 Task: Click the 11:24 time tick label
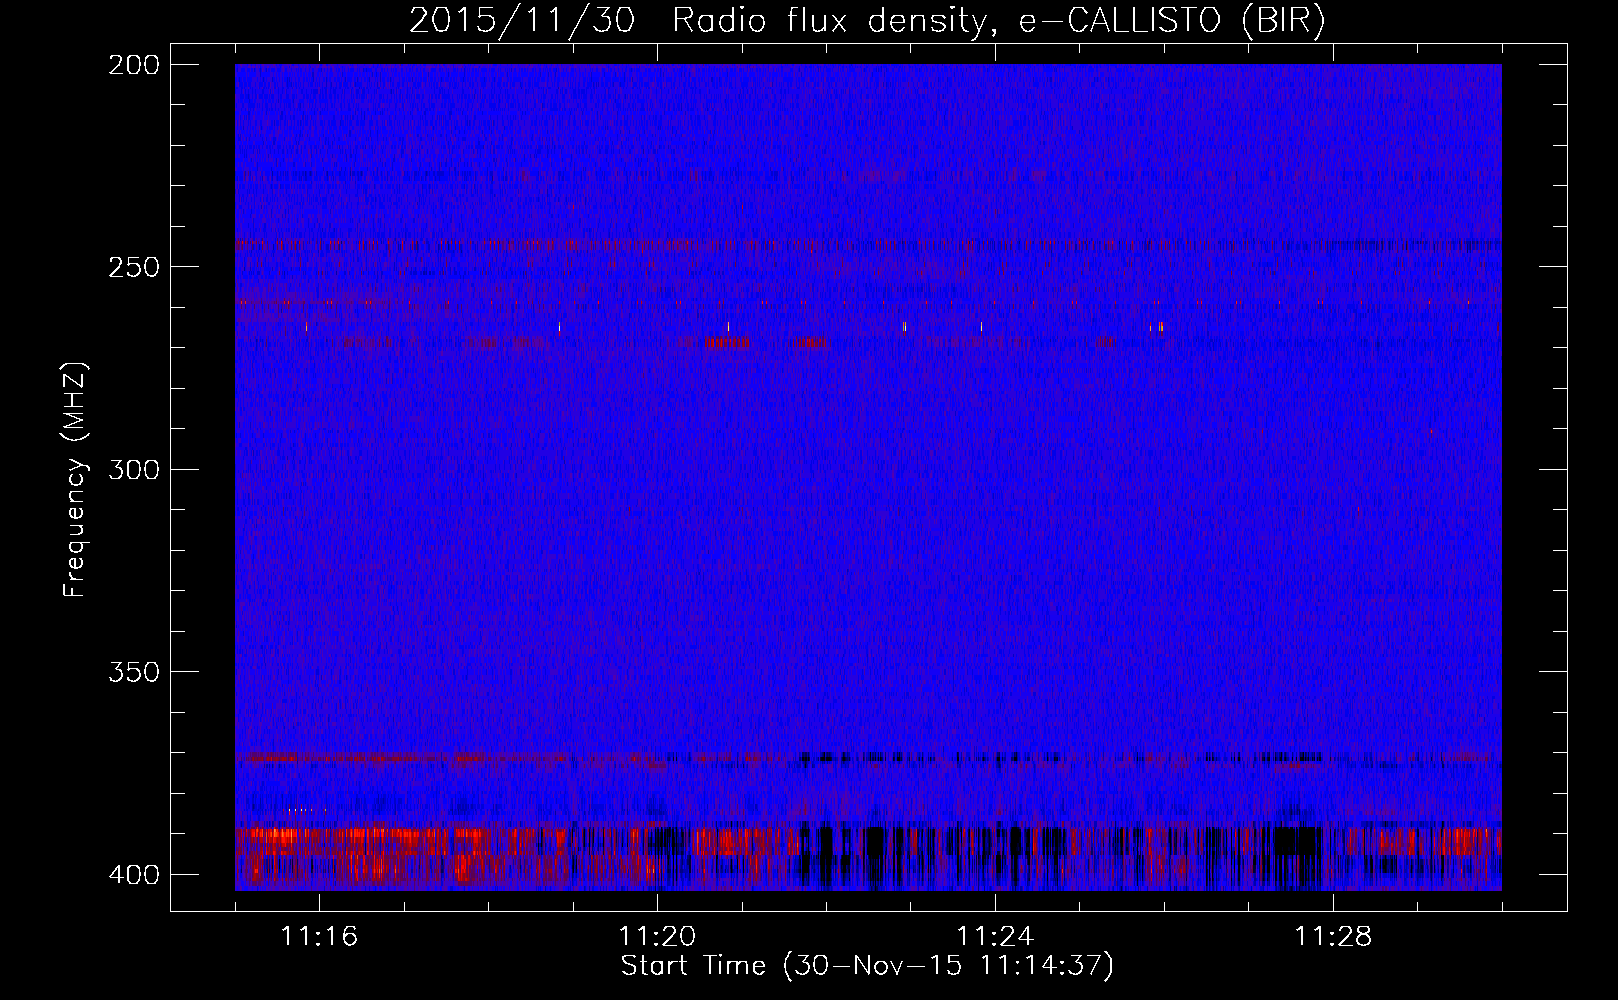(x=995, y=936)
